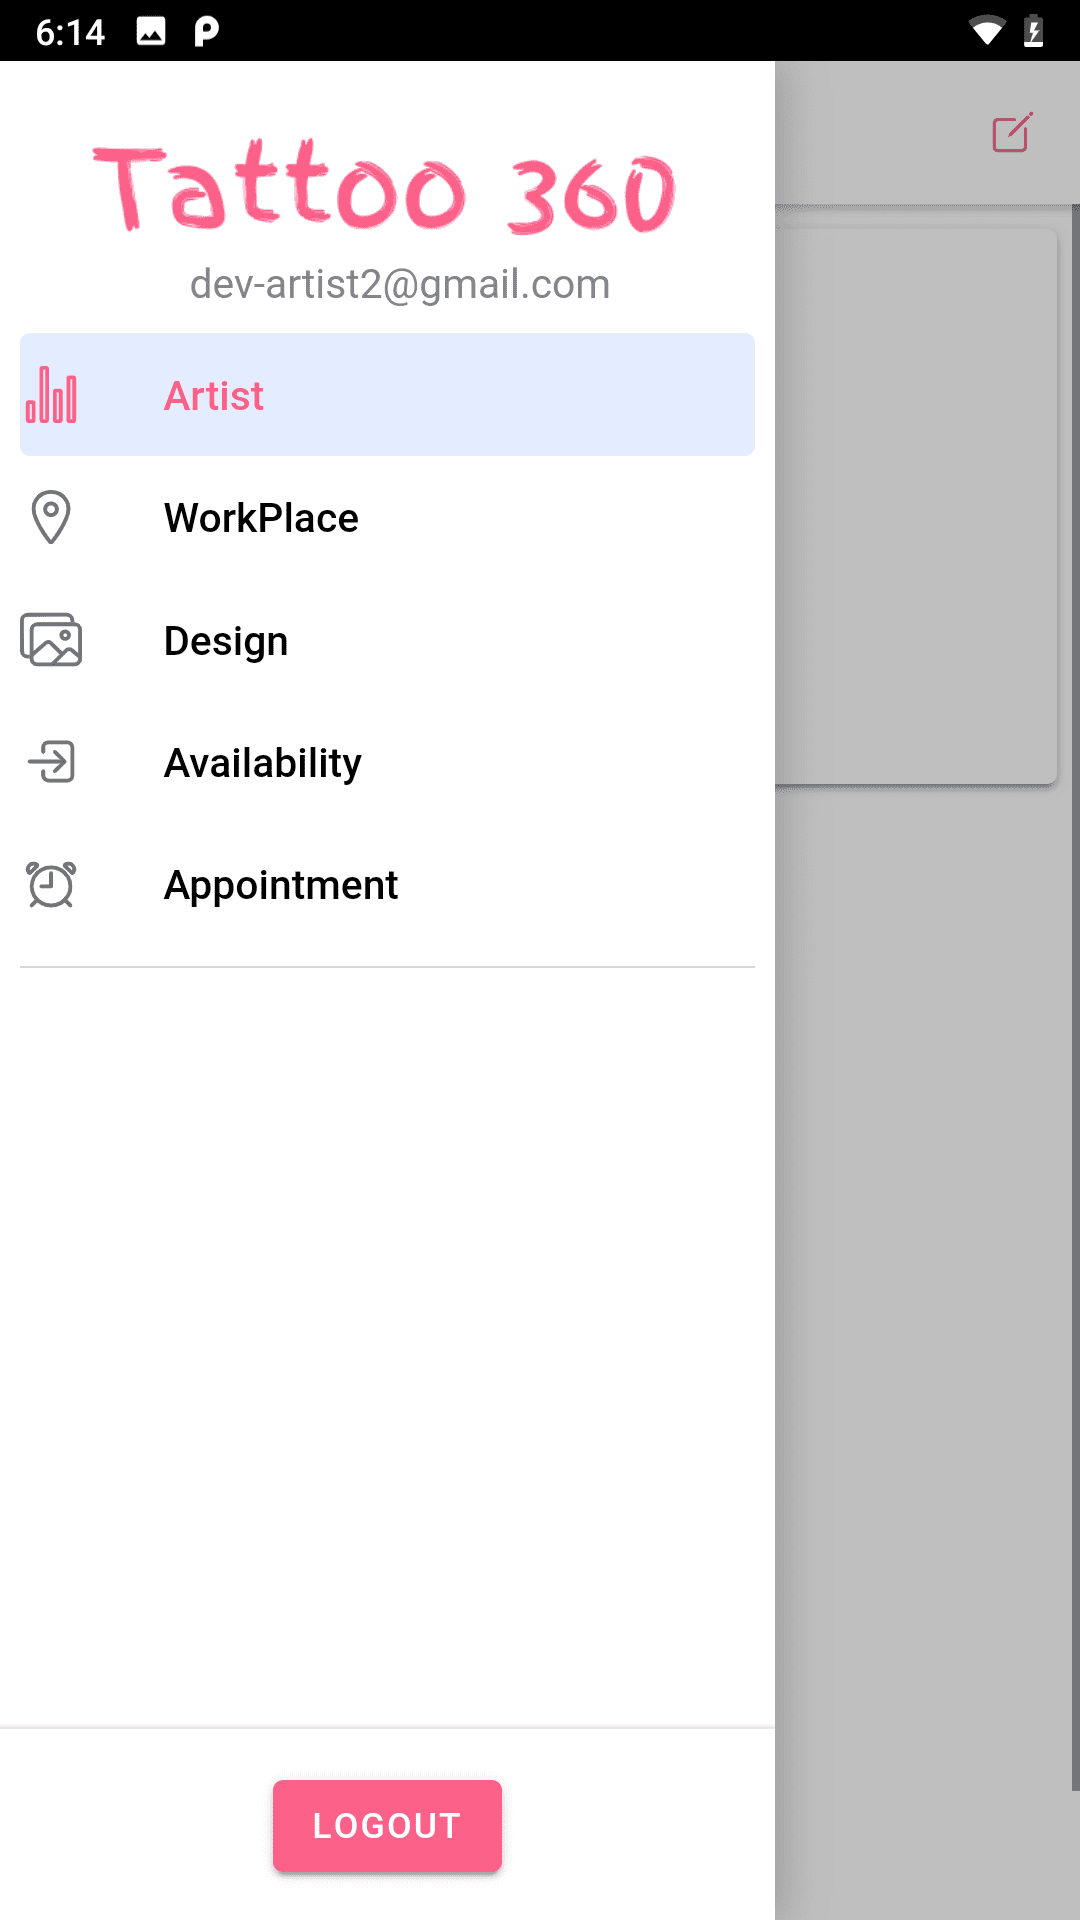Tap the P notification icon in status bar

[x=206, y=32]
